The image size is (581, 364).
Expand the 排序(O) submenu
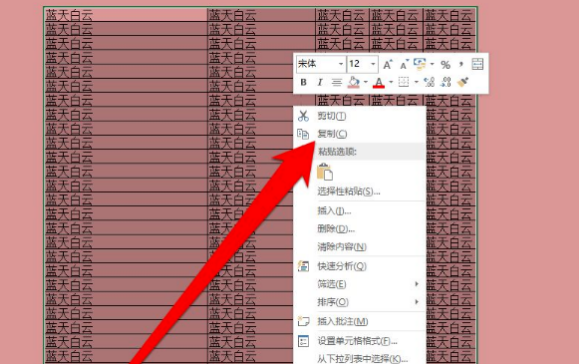click(x=359, y=302)
